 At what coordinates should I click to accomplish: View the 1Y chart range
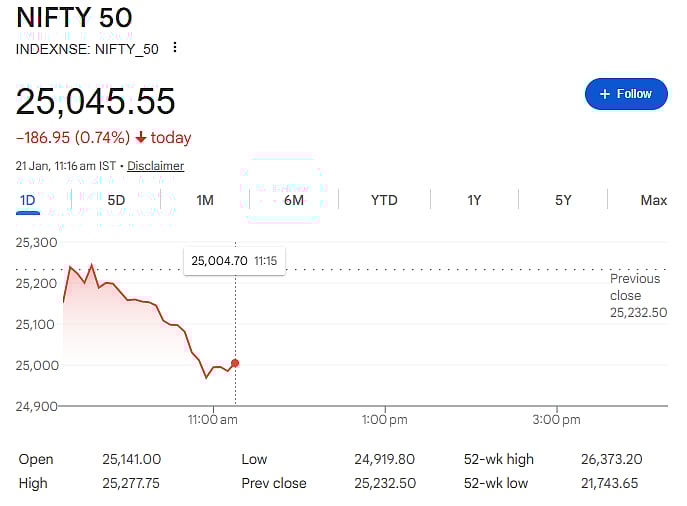coord(474,200)
